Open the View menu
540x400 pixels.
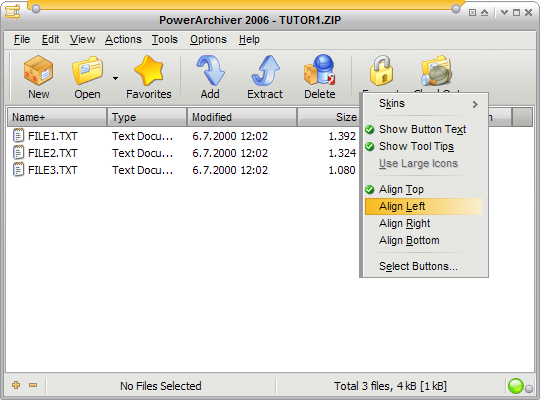82,39
